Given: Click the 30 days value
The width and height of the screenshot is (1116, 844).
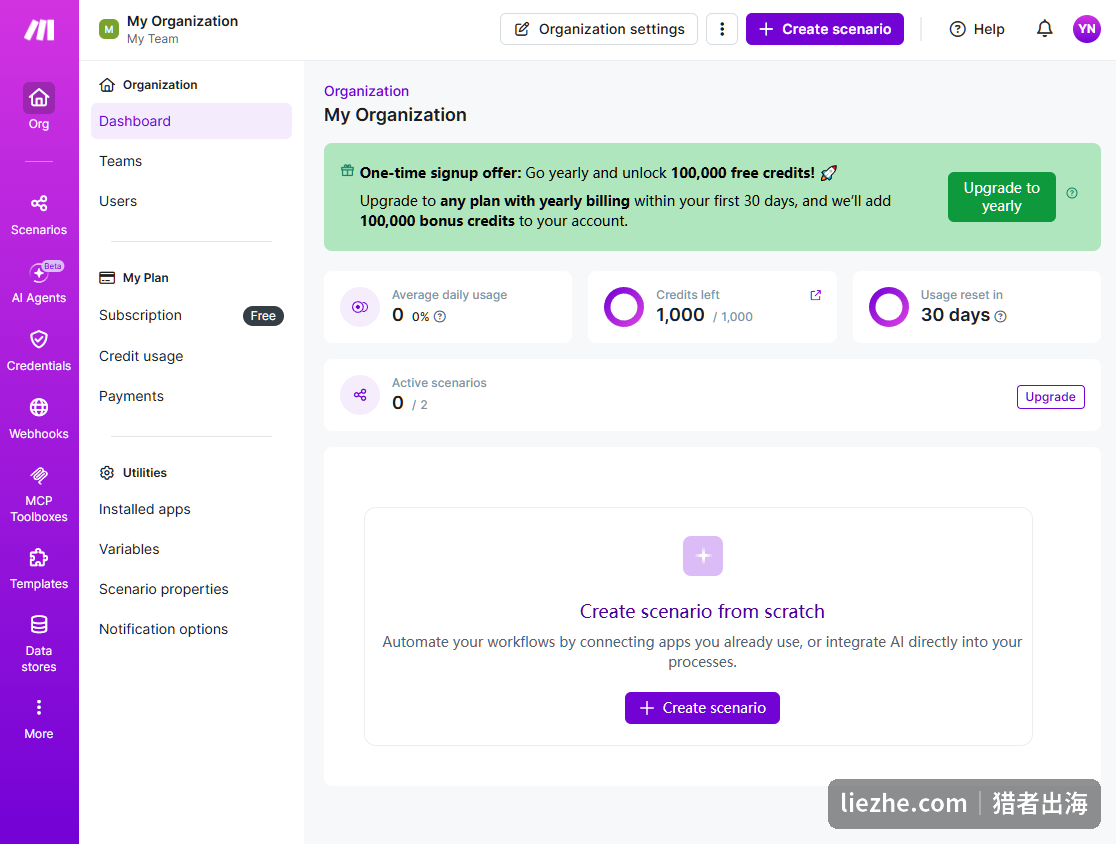Looking at the screenshot, I should [x=955, y=315].
